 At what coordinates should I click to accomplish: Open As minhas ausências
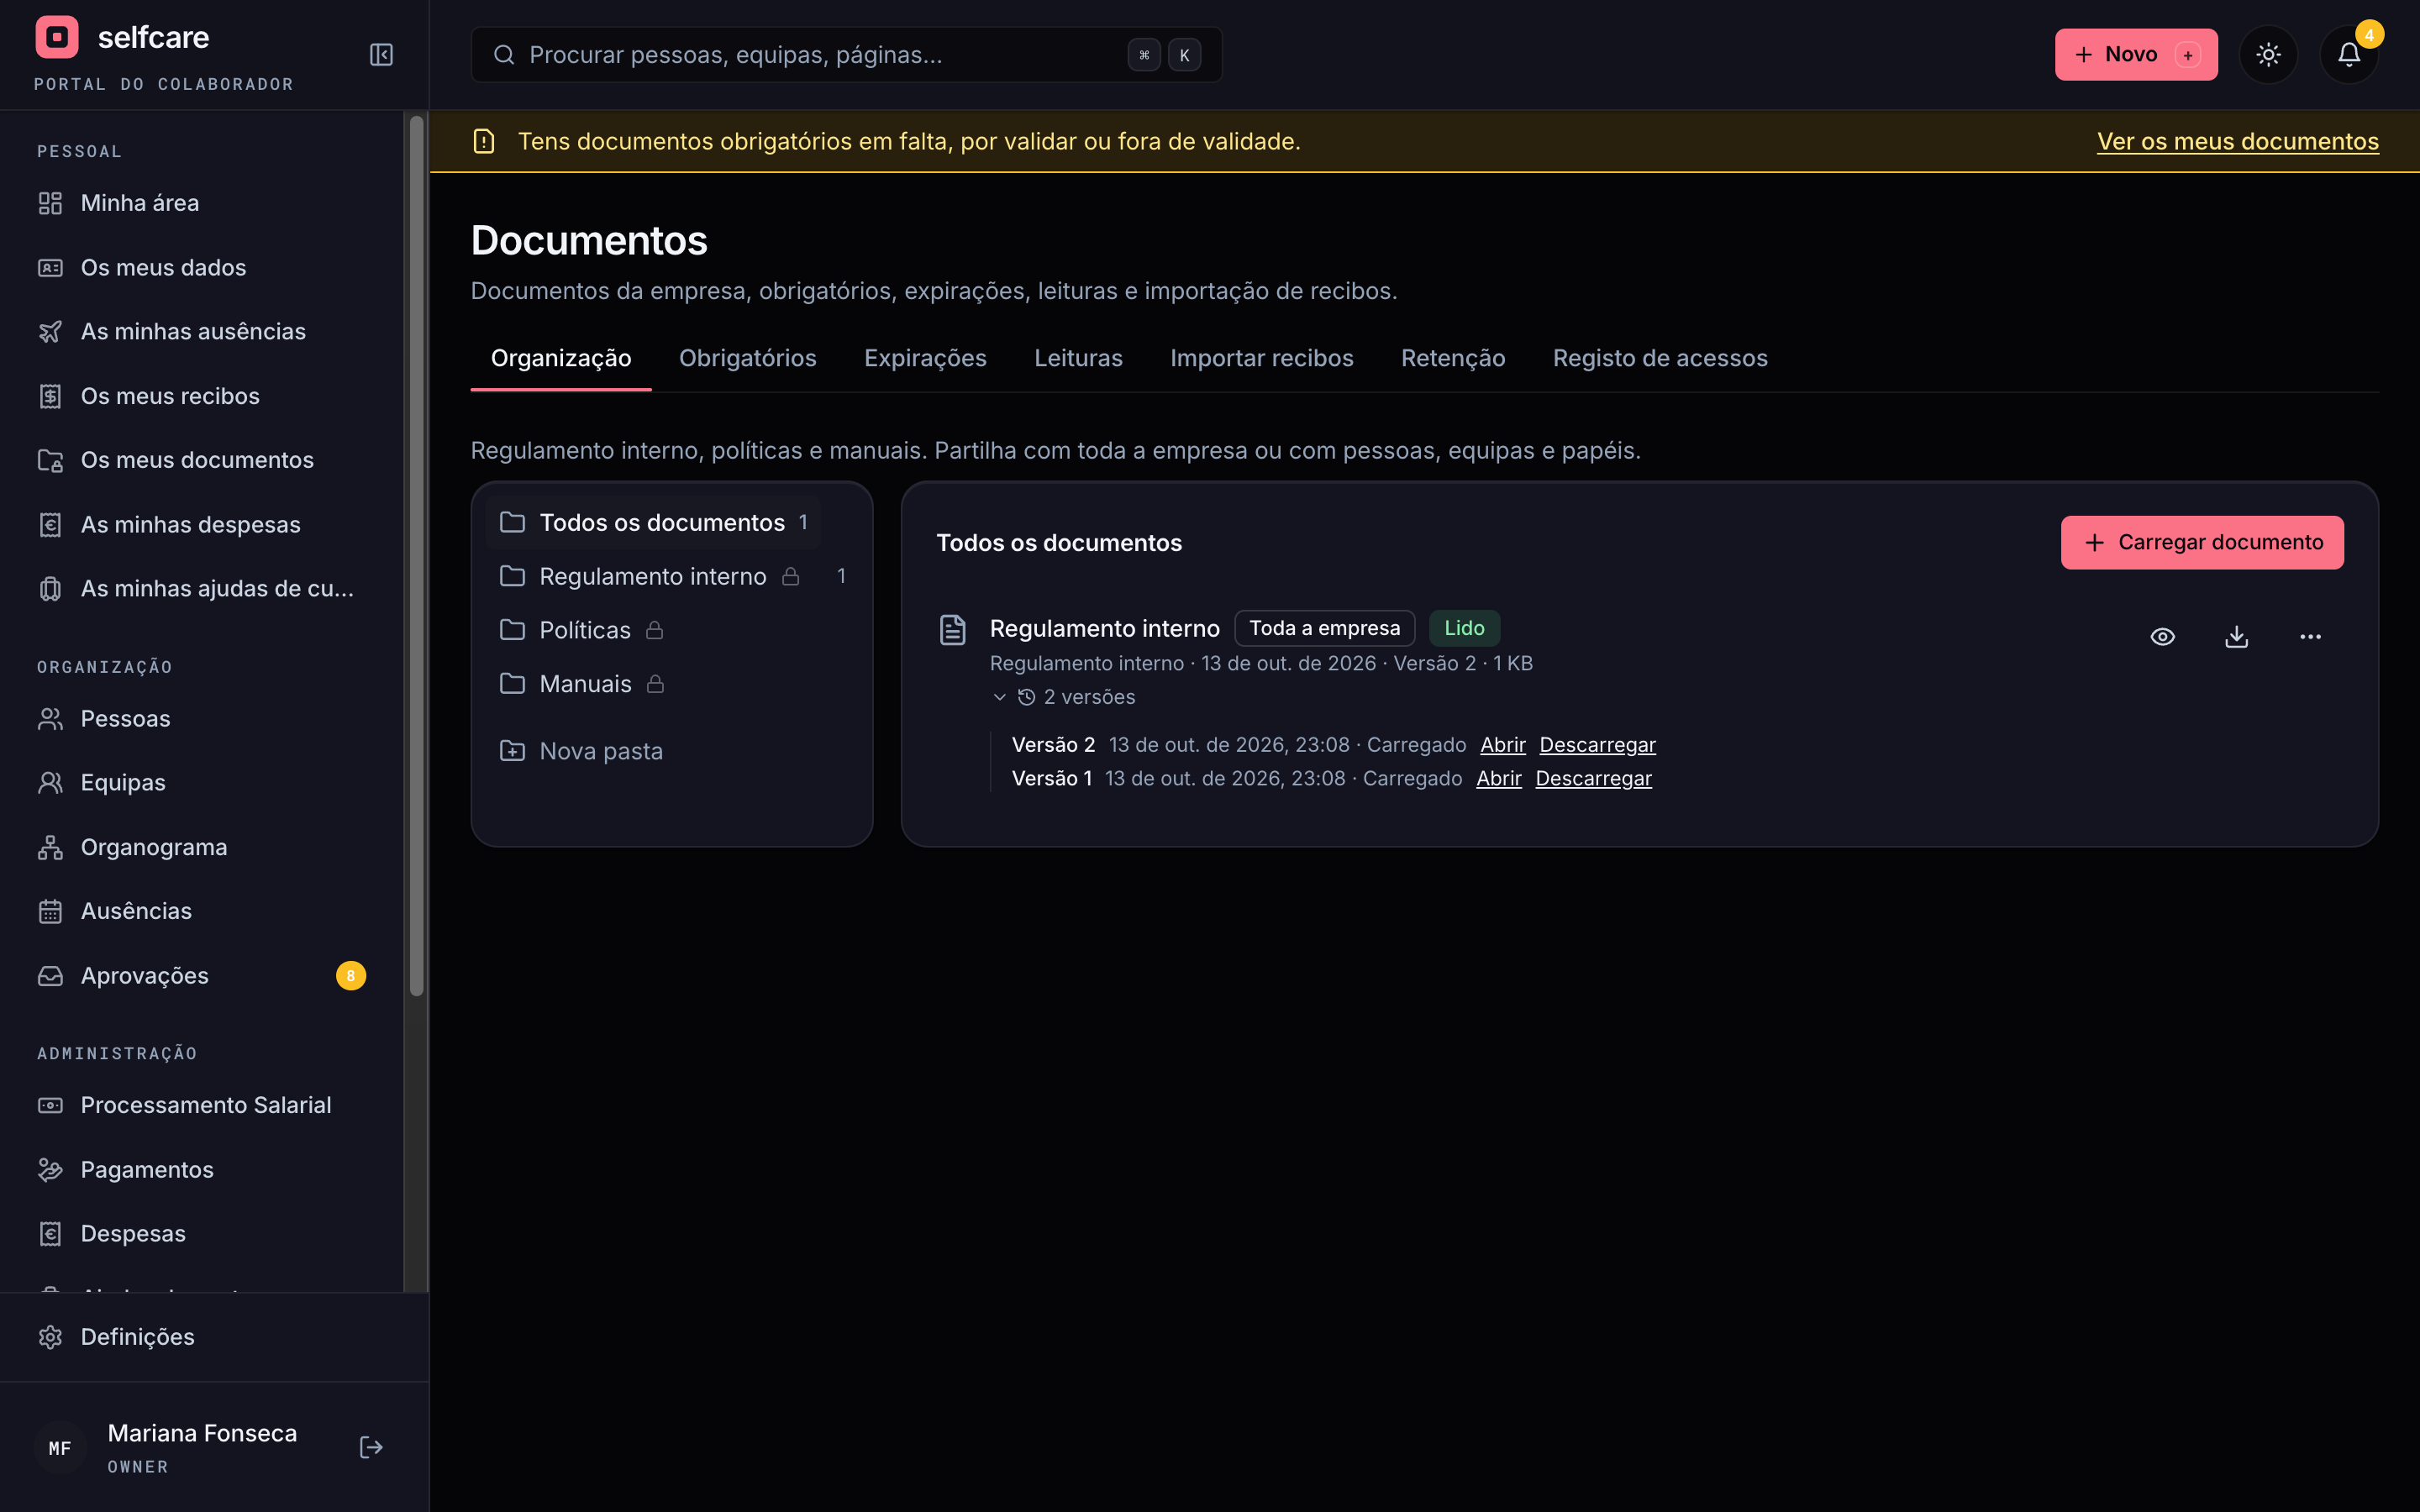(201, 331)
